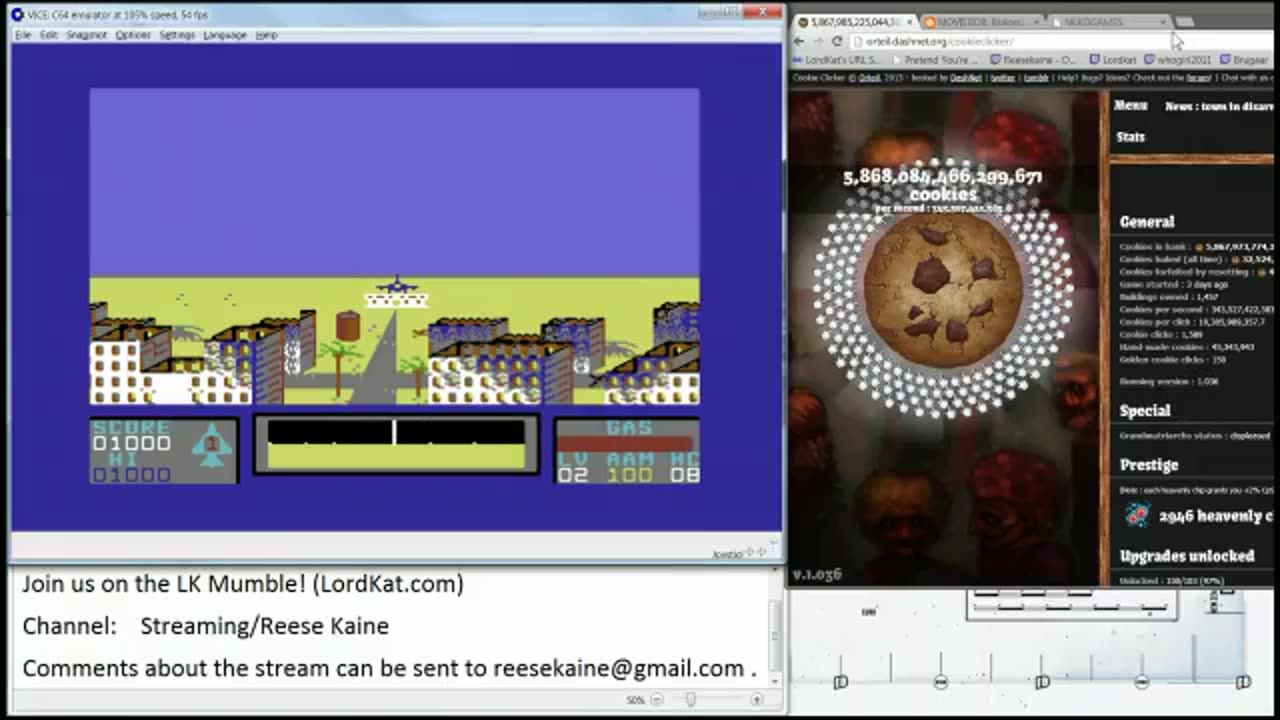The image size is (1280, 720).
Task: Click the scroll down arrow of notes window
Action: tap(774, 681)
